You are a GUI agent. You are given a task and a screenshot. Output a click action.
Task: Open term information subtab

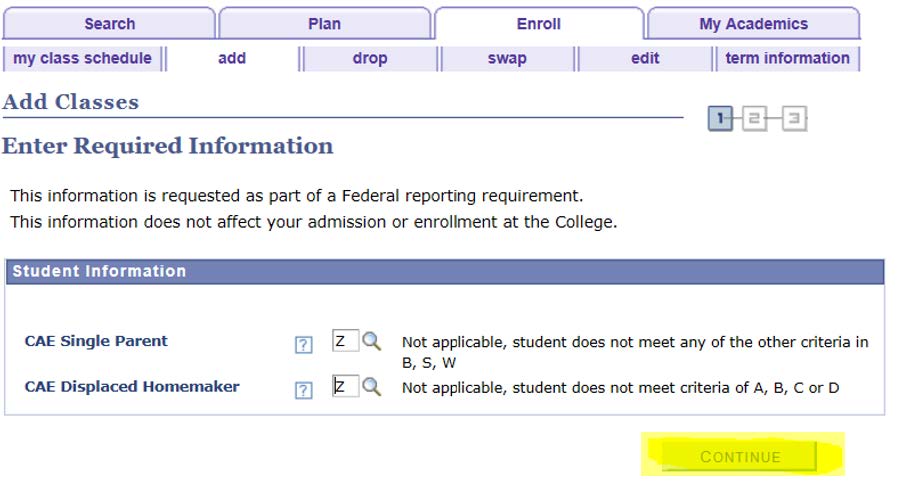click(x=787, y=58)
